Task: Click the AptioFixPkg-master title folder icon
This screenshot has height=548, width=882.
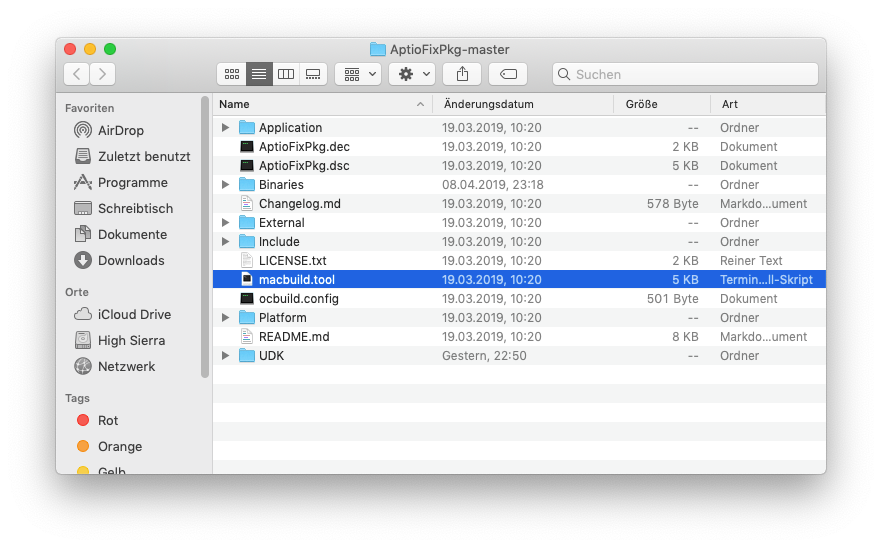Action: 377,50
